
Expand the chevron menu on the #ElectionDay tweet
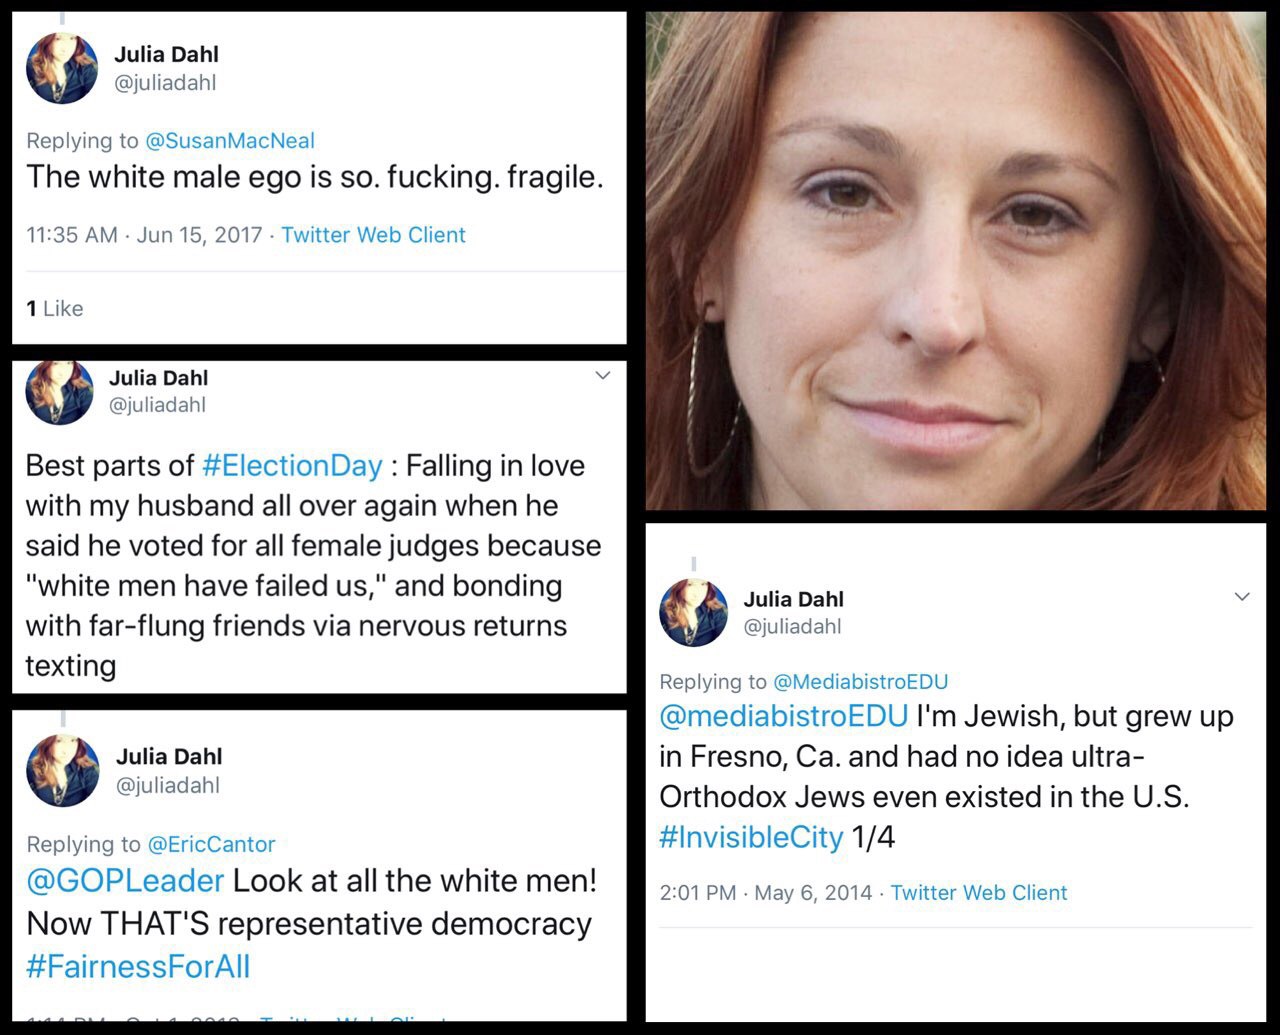603,375
